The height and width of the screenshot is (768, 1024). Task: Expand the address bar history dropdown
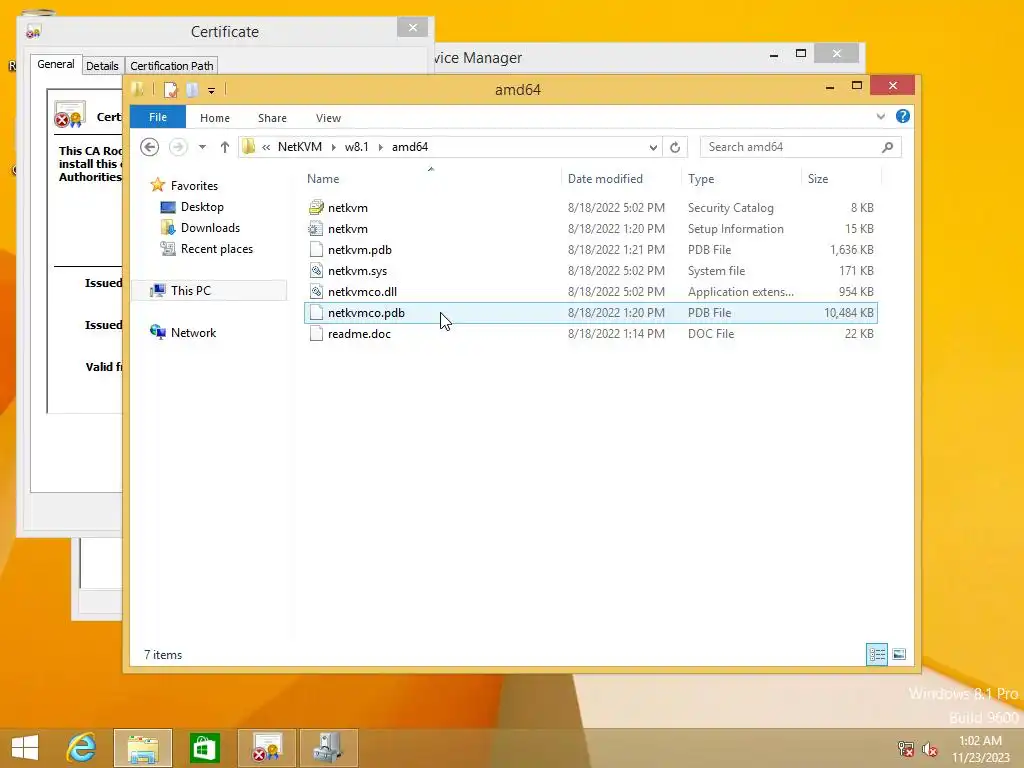(x=653, y=147)
